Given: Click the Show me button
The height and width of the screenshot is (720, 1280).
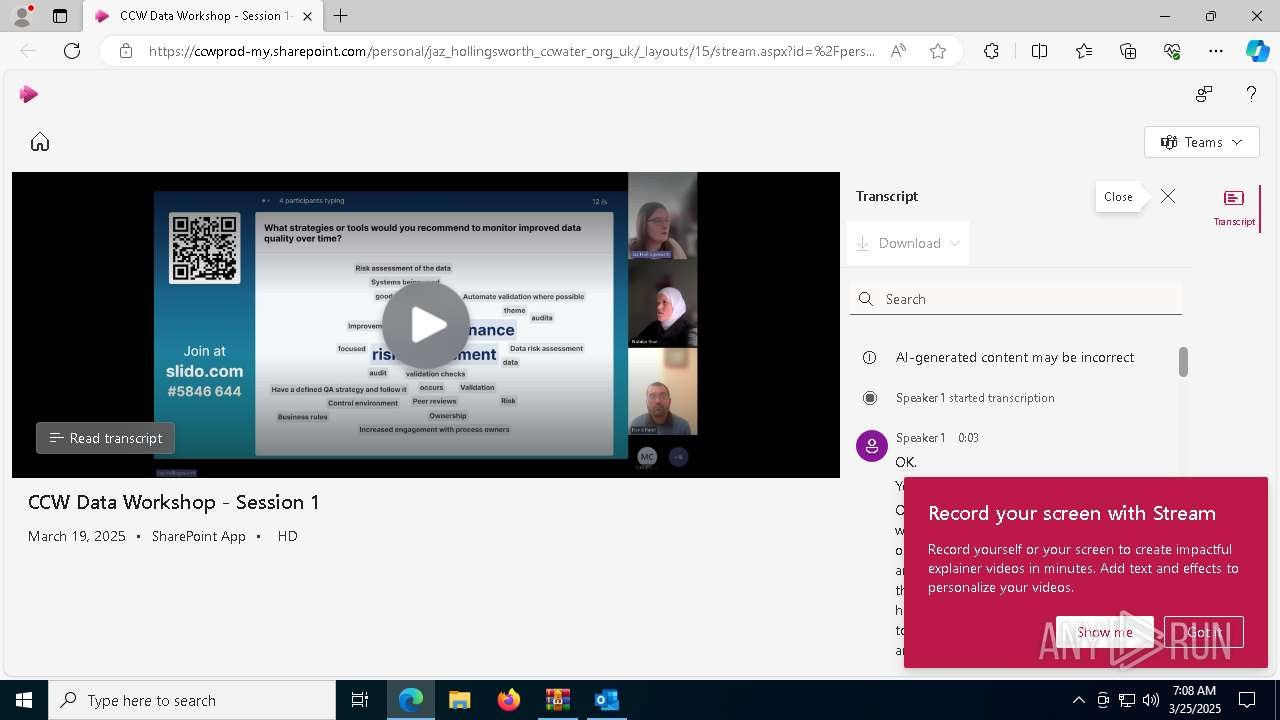Looking at the screenshot, I should click(x=1105, y=632).
